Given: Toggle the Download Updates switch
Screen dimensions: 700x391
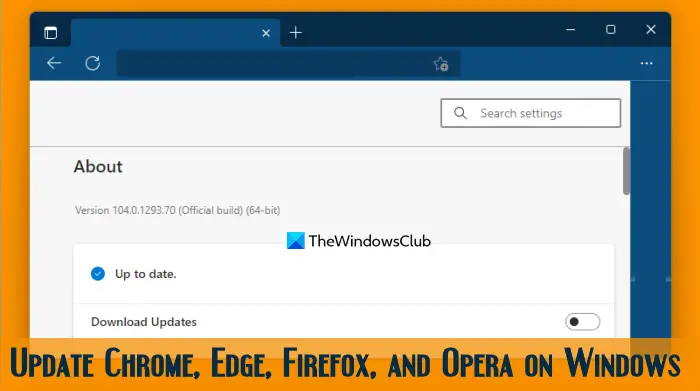Looking at the screenshot, I should pos(582,321).
